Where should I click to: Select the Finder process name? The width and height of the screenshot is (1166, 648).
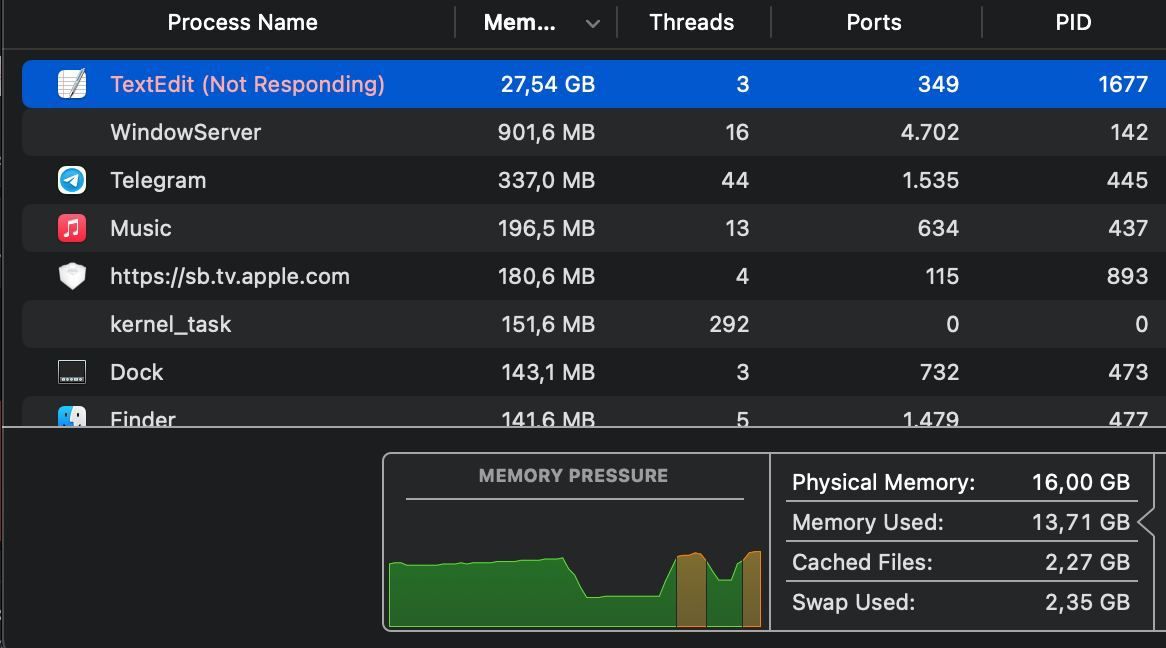pos(143,419)
